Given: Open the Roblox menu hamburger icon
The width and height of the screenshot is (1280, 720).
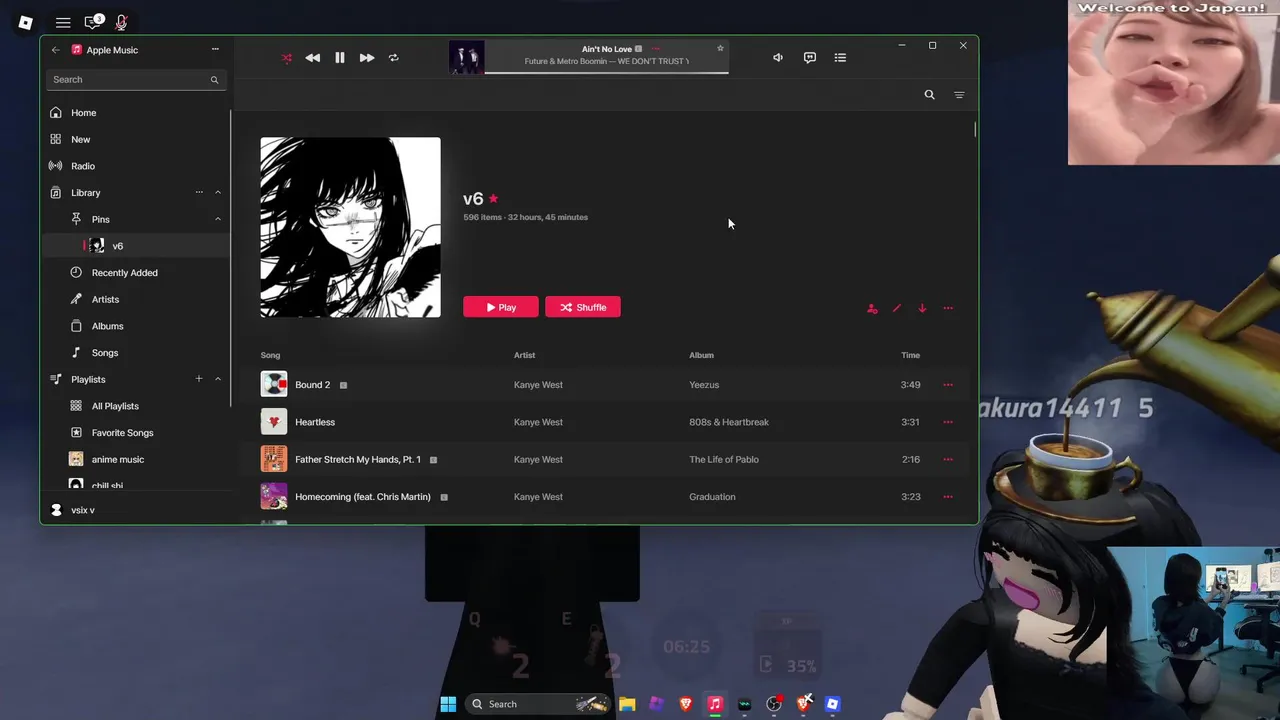Looking at the screenshot, I should pos(63,22).
